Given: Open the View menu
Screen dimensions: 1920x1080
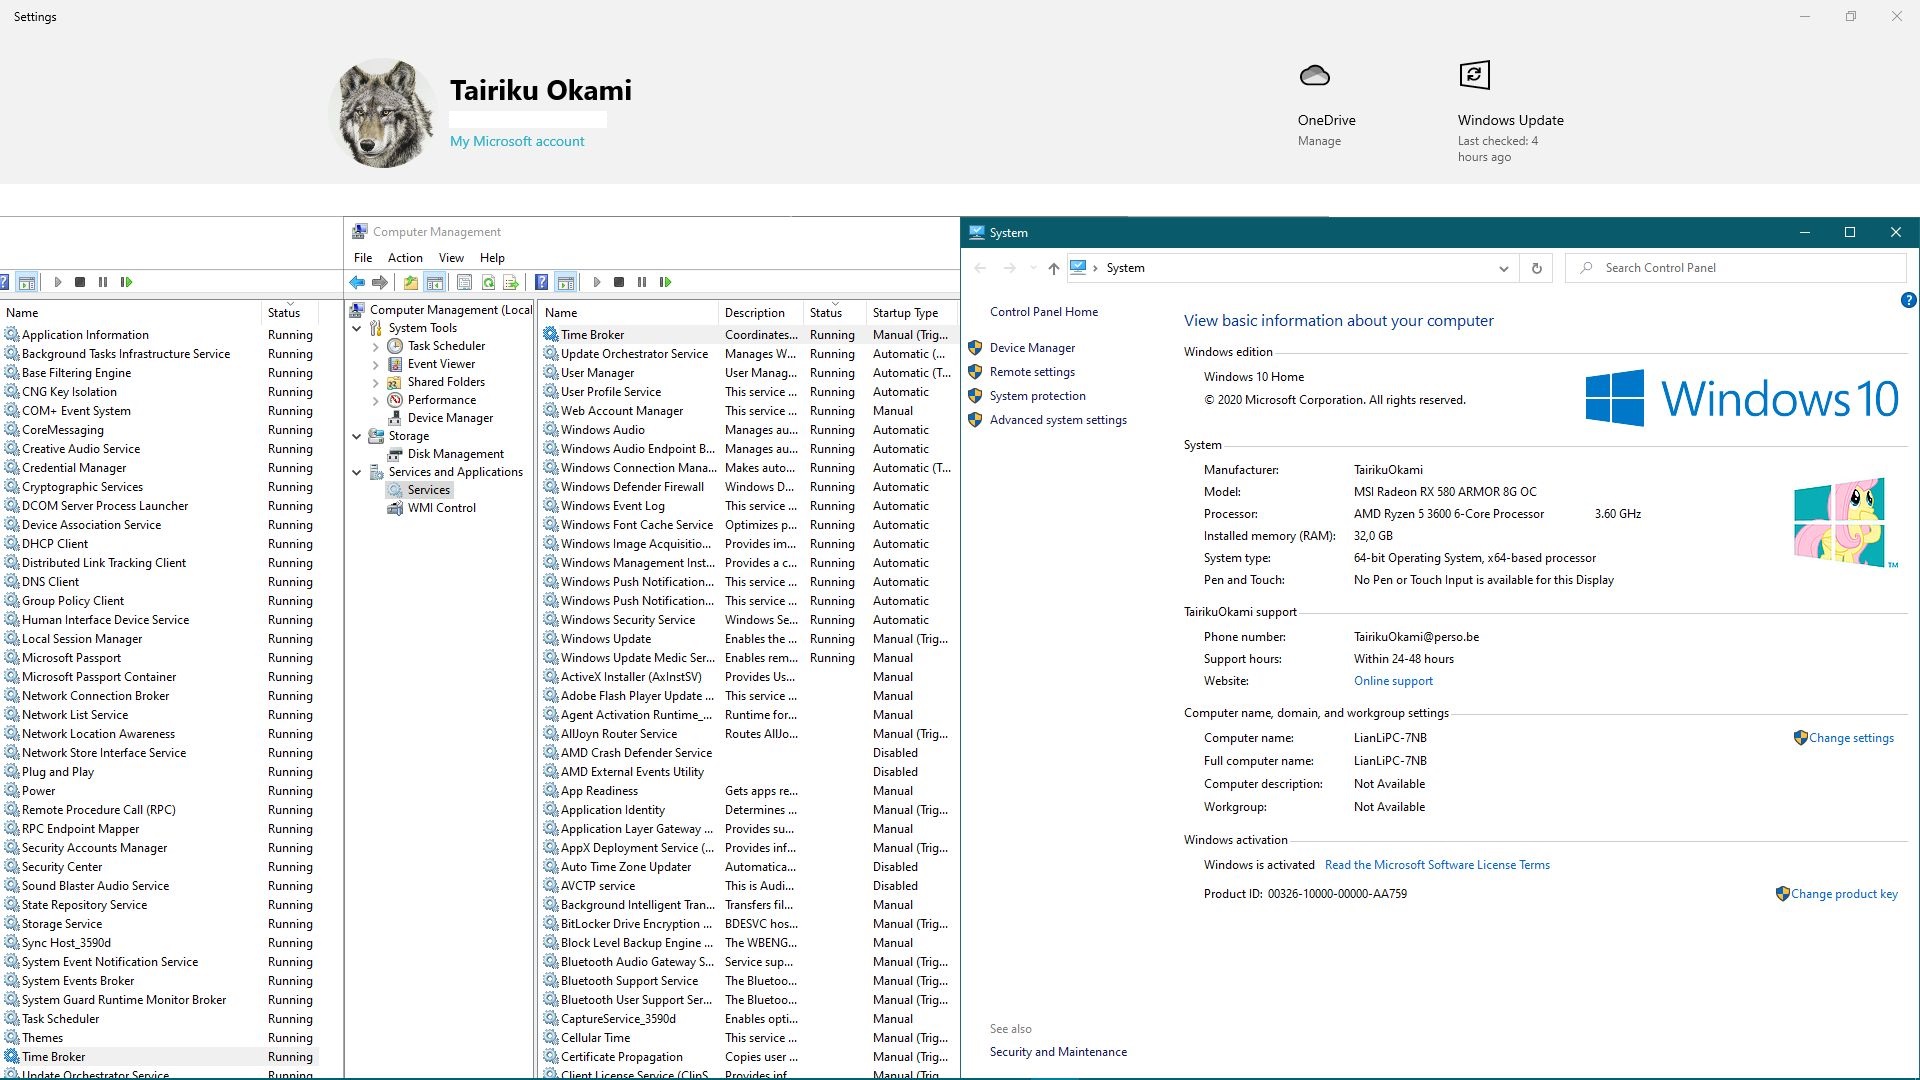Looking at the screenshot, I should tap(451, 258).
